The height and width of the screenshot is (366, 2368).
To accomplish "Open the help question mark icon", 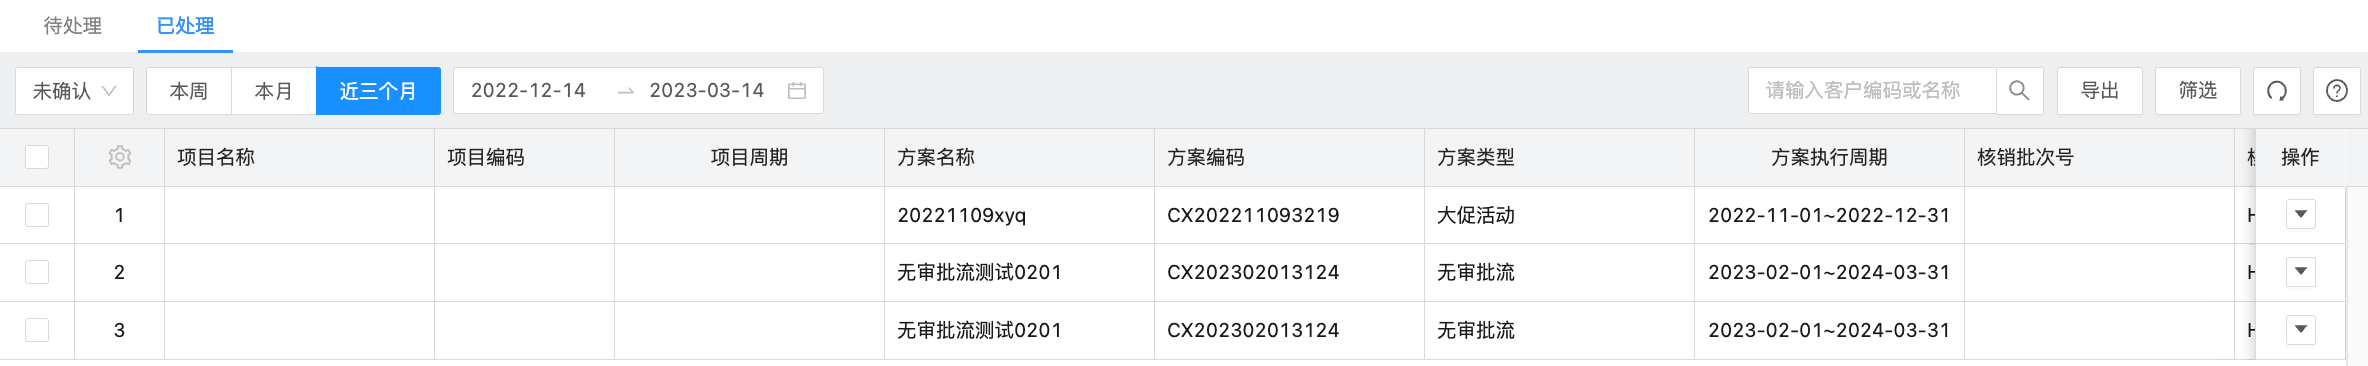I will (x=2337, y=91).
